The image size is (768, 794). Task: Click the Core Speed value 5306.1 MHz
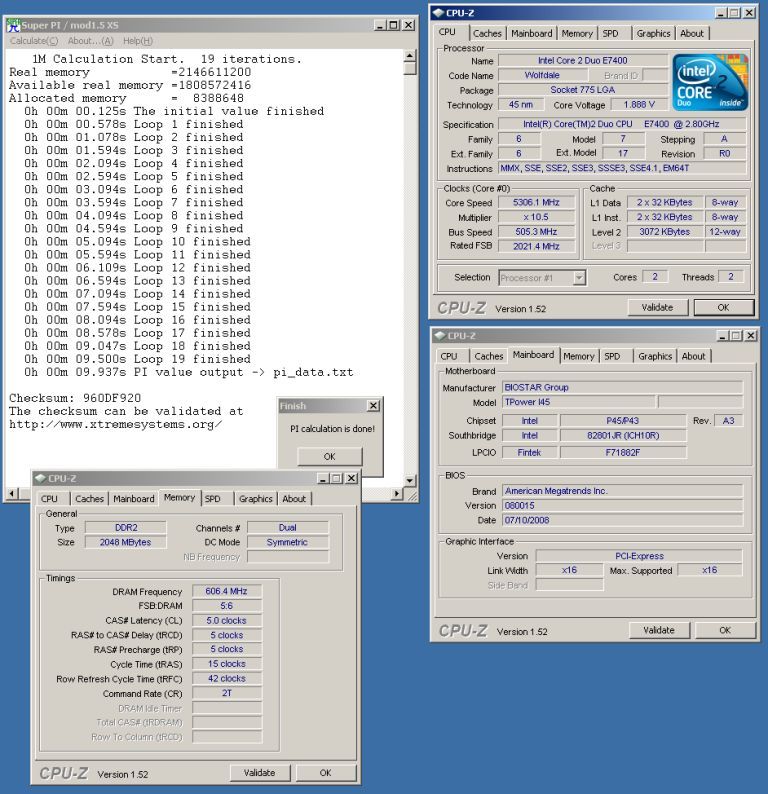pos(536,203)
